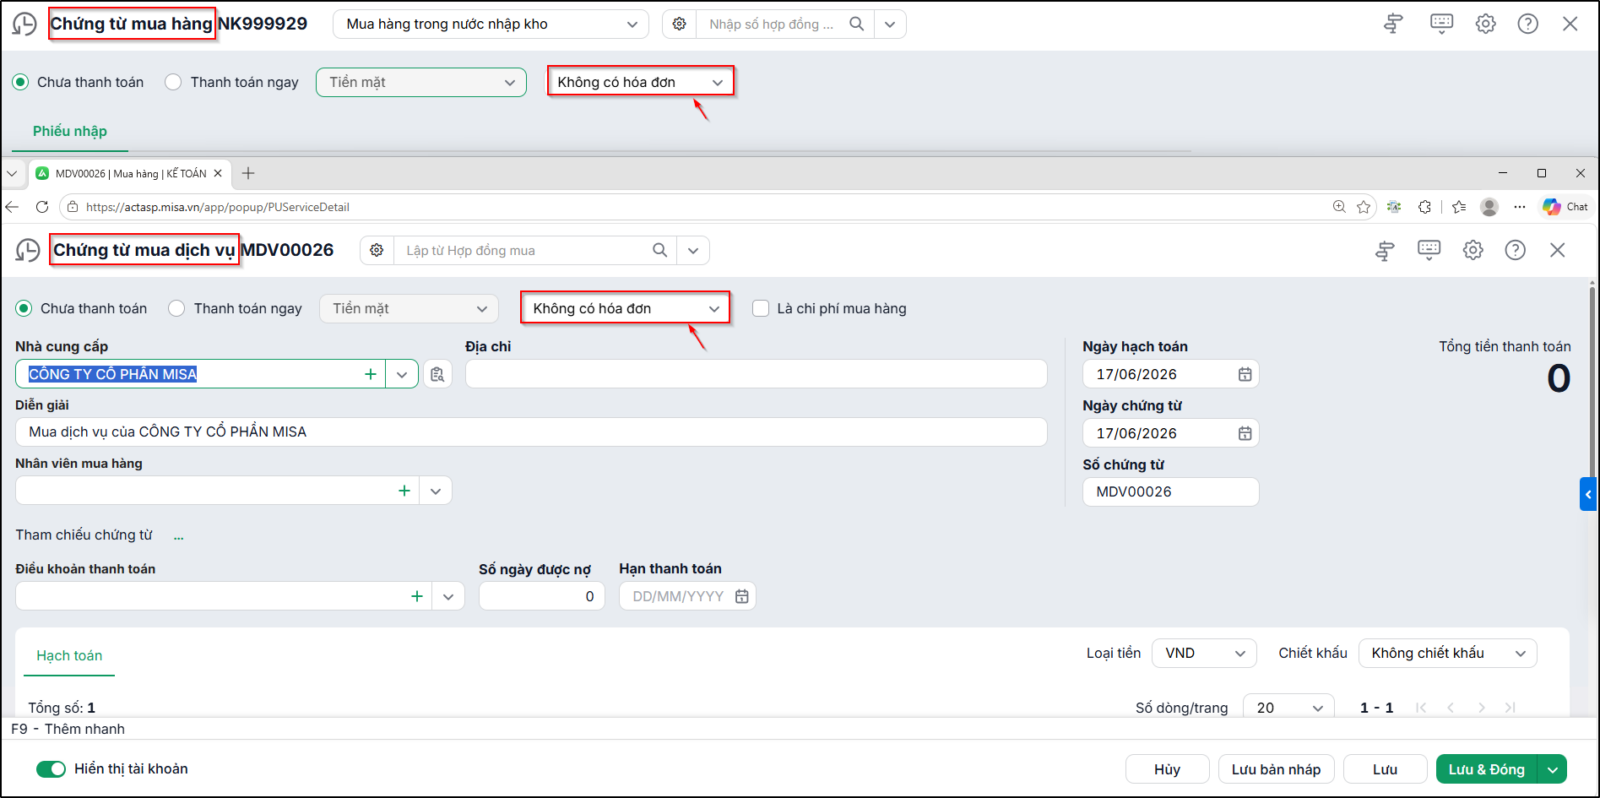Open Số dòng/trang 20 dropdown
The height and width of the screenshot is (798, 1600).
[x=1288, y=707]
